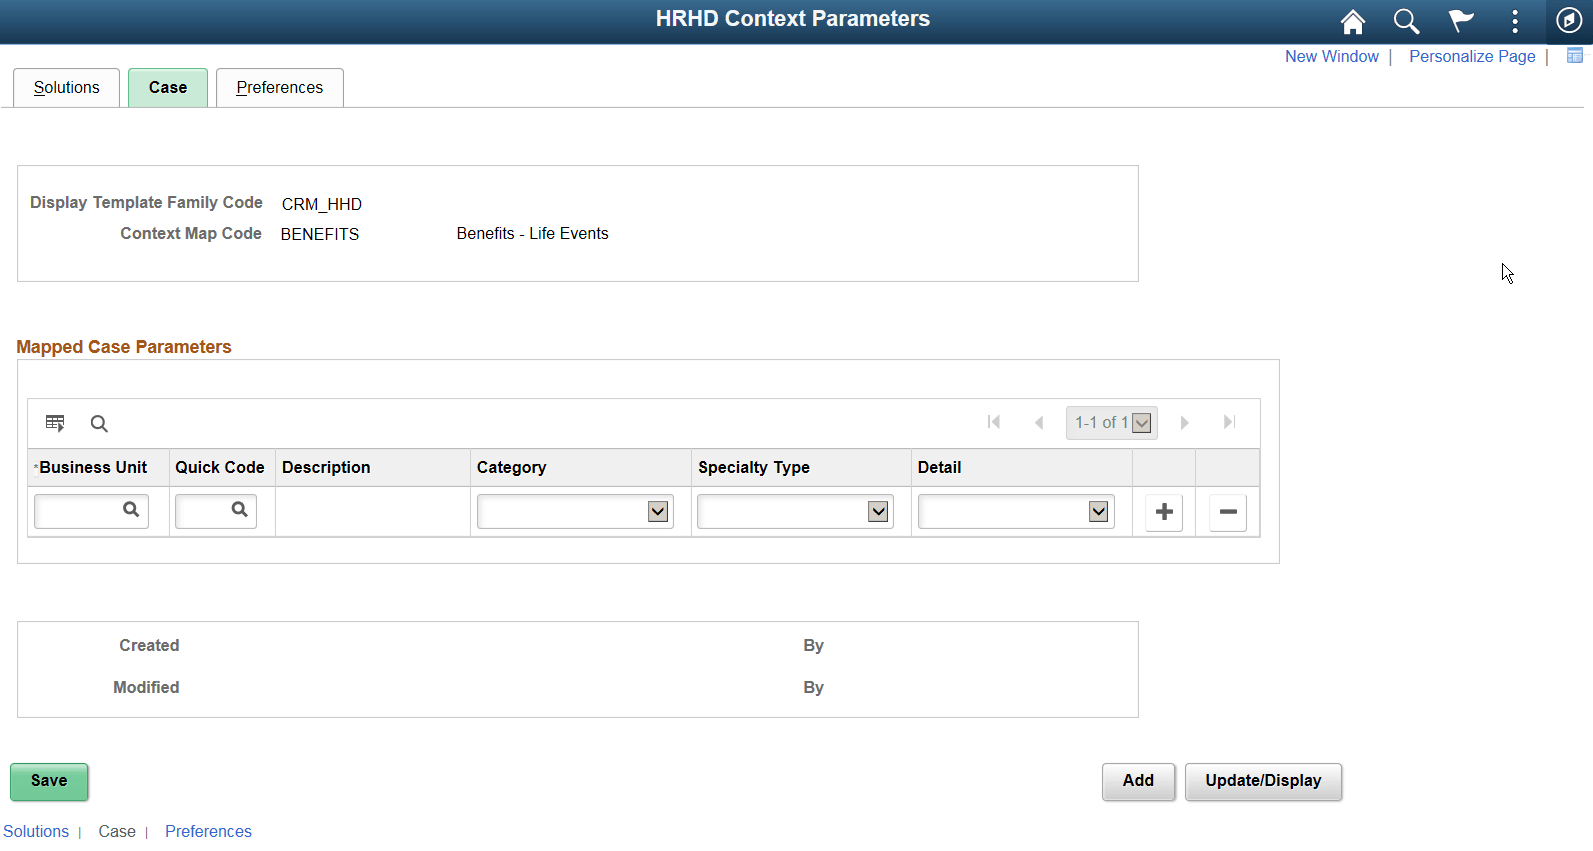Open notifications flag icon
The image size is (1593, 851).
click(1461, 21)
